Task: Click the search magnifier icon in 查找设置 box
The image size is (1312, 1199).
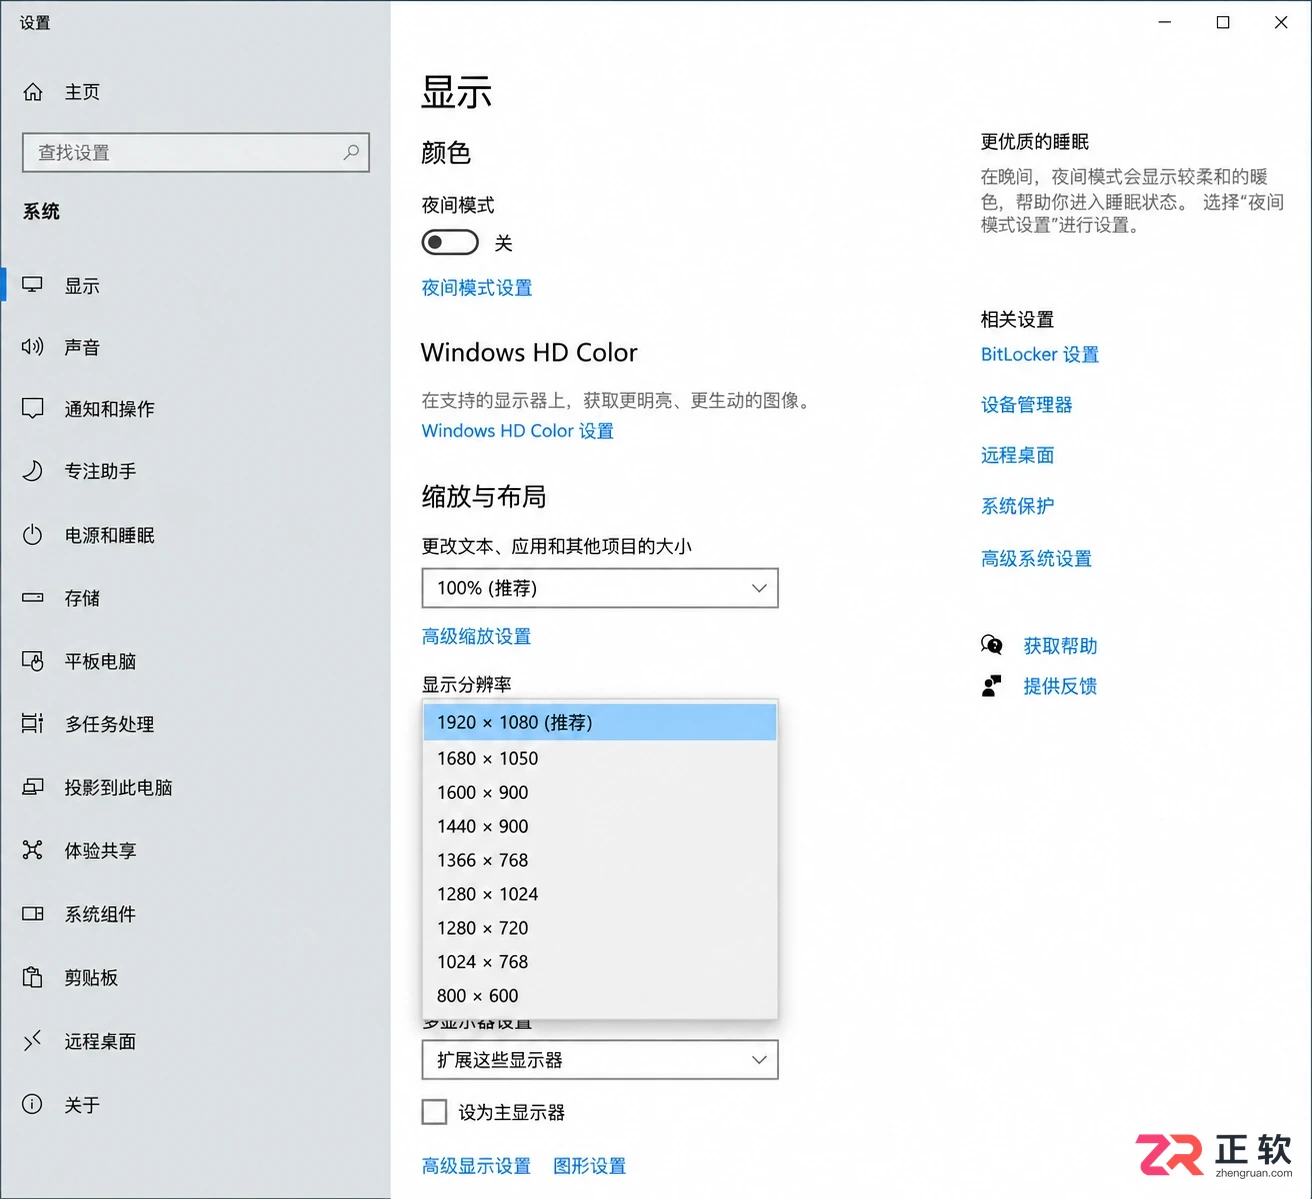Action: click(x=351, y=152)
